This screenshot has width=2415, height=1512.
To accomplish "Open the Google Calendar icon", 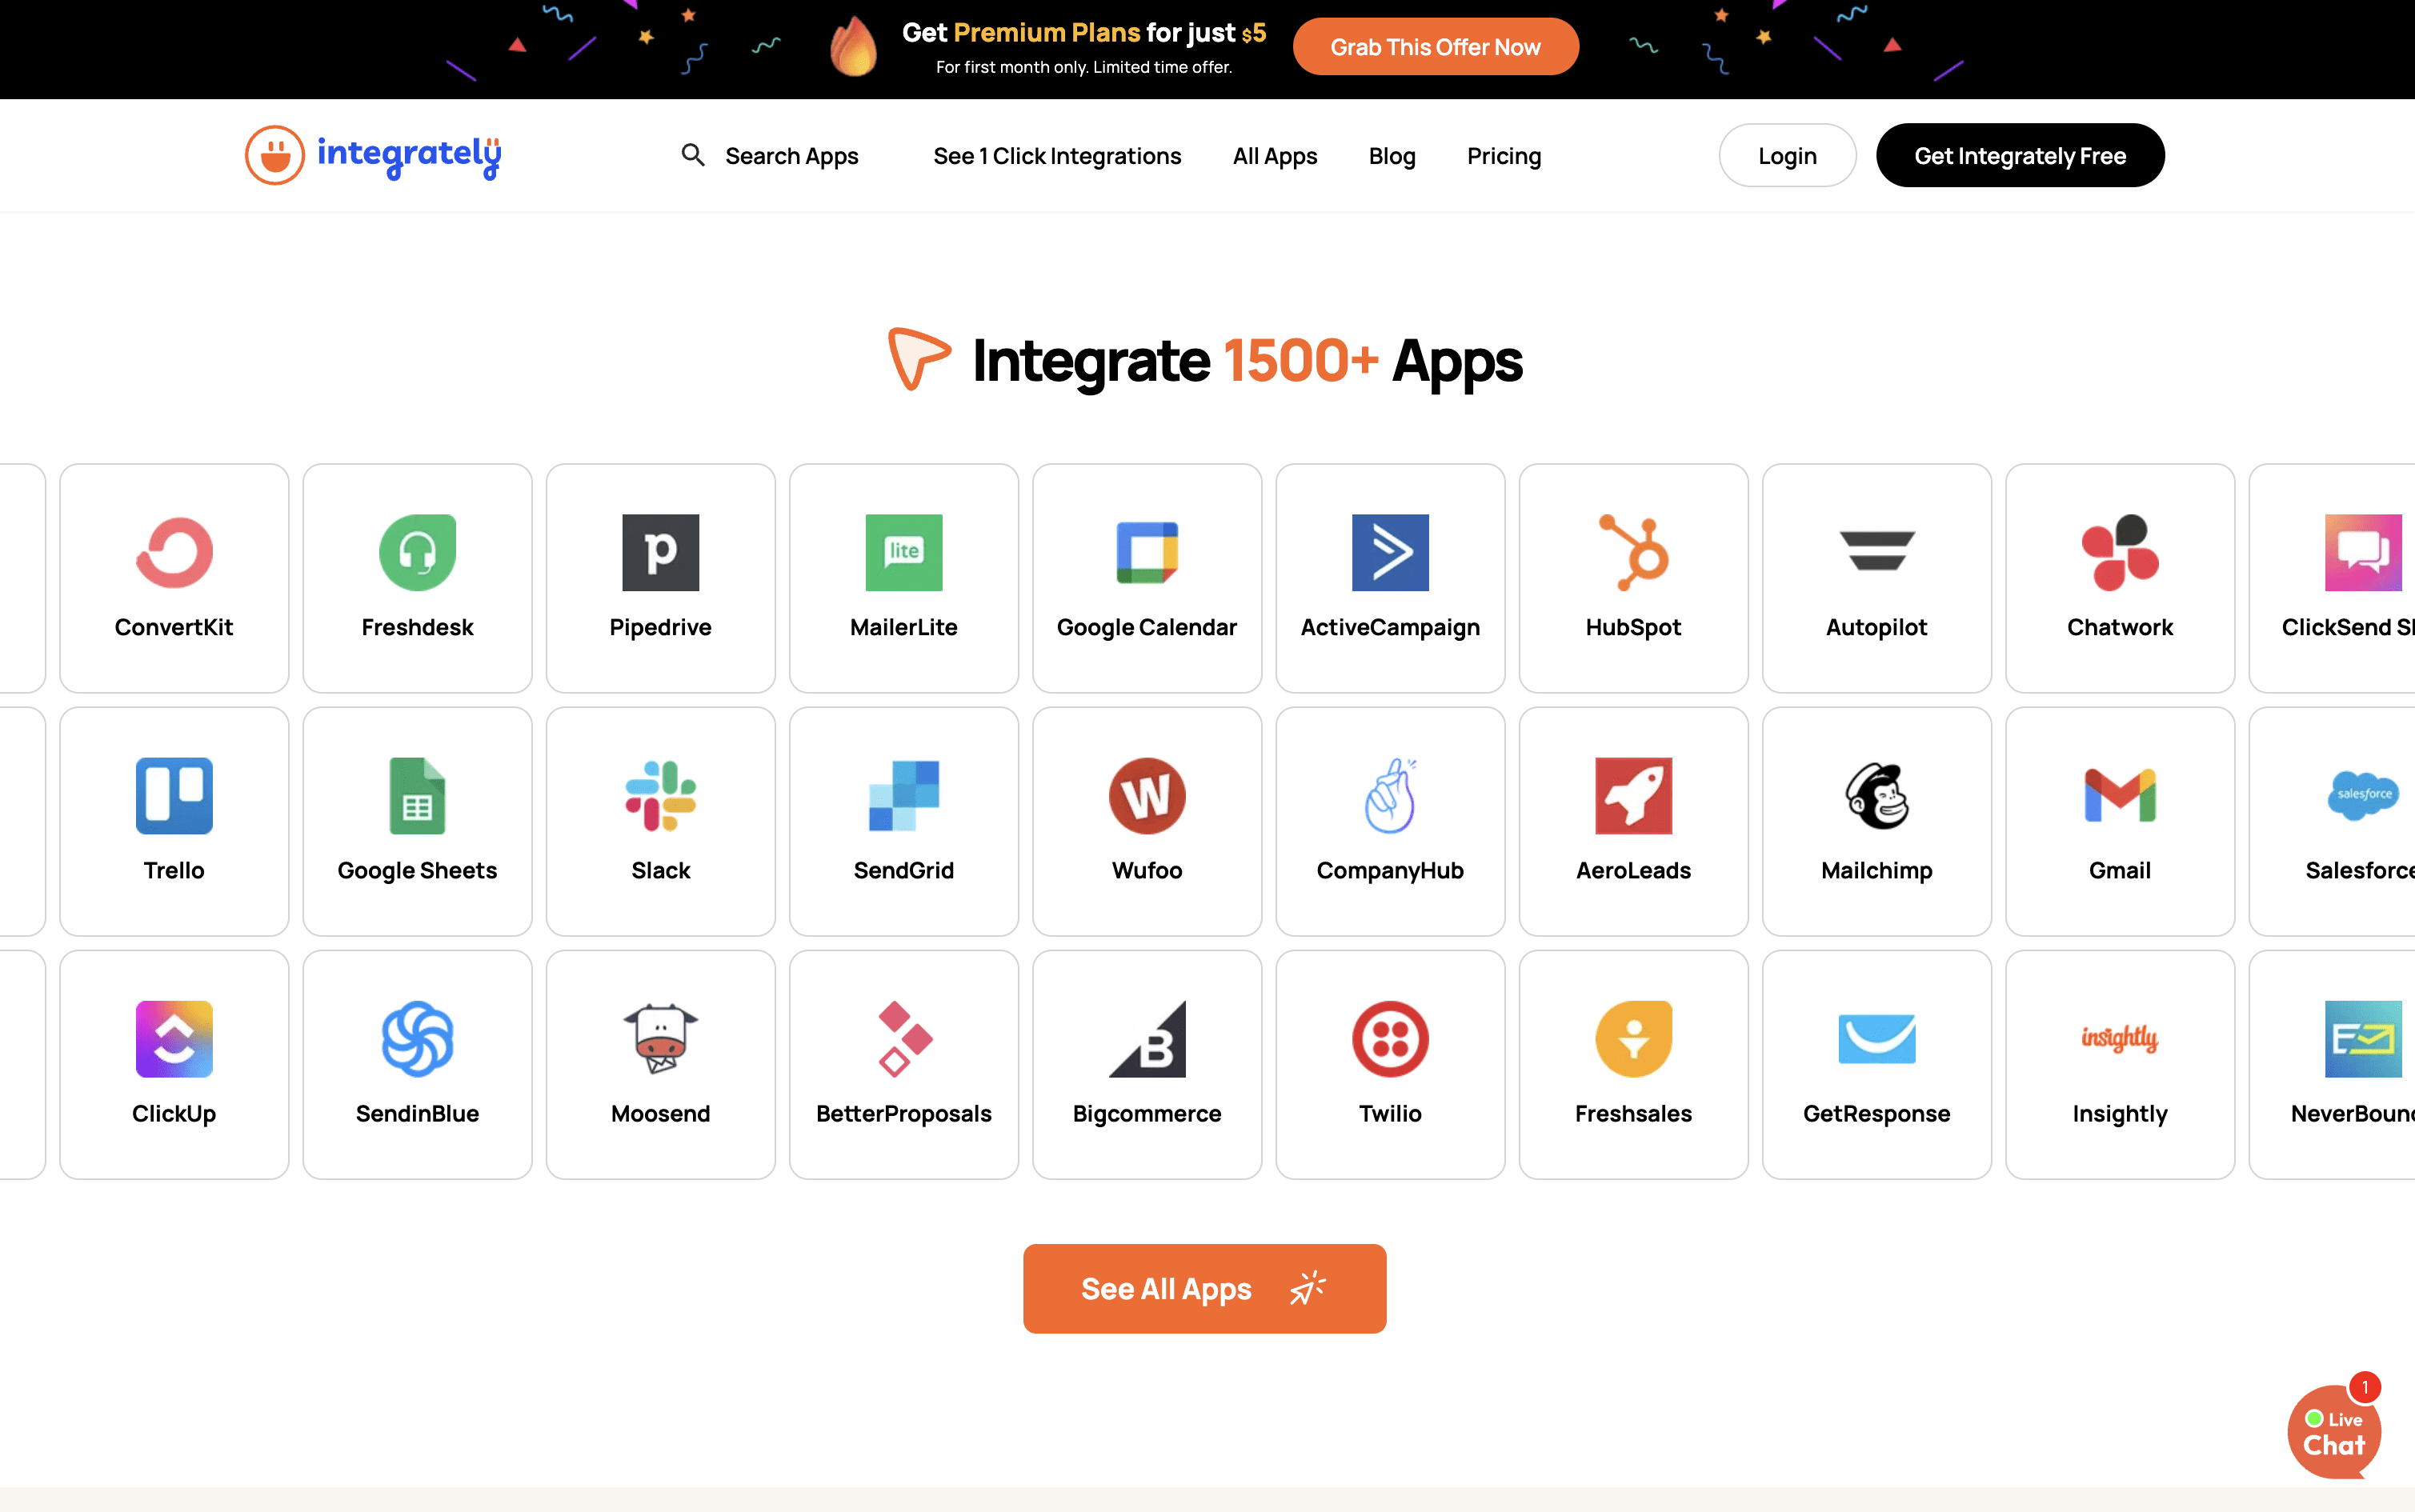I will click(x=1147, y=552).
